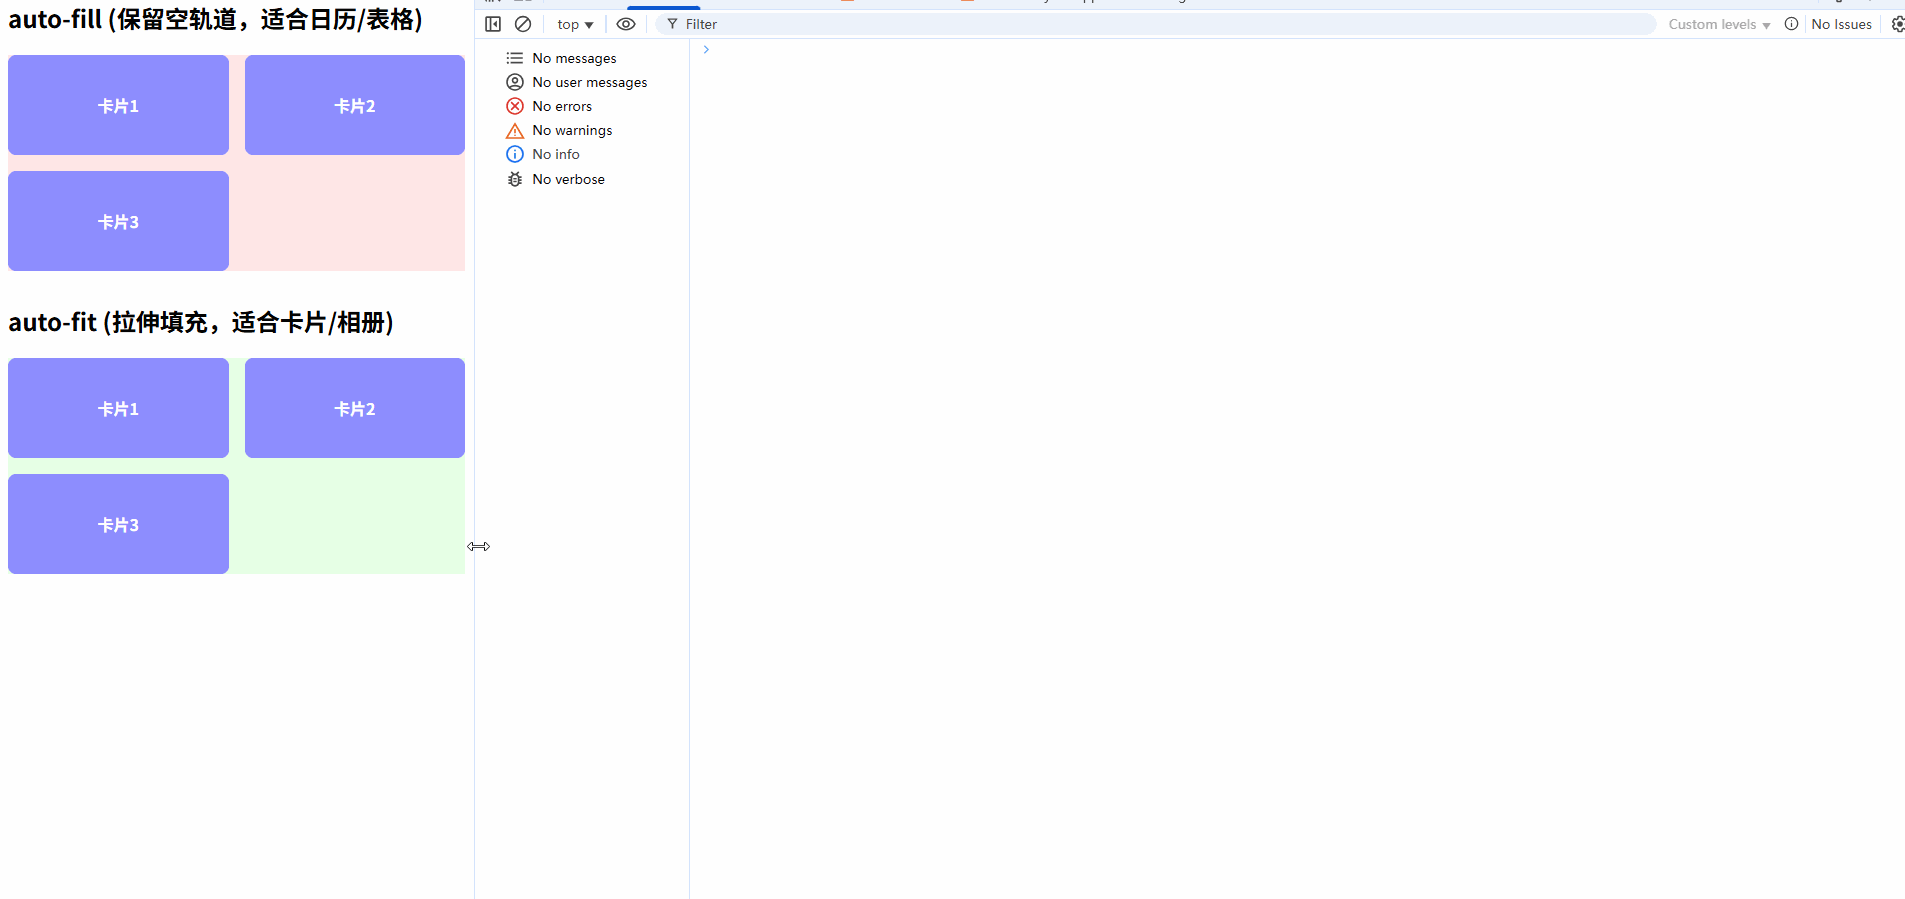
Task: Click 卡片2 in the auto-fit grid
Action: coord(355,408)
